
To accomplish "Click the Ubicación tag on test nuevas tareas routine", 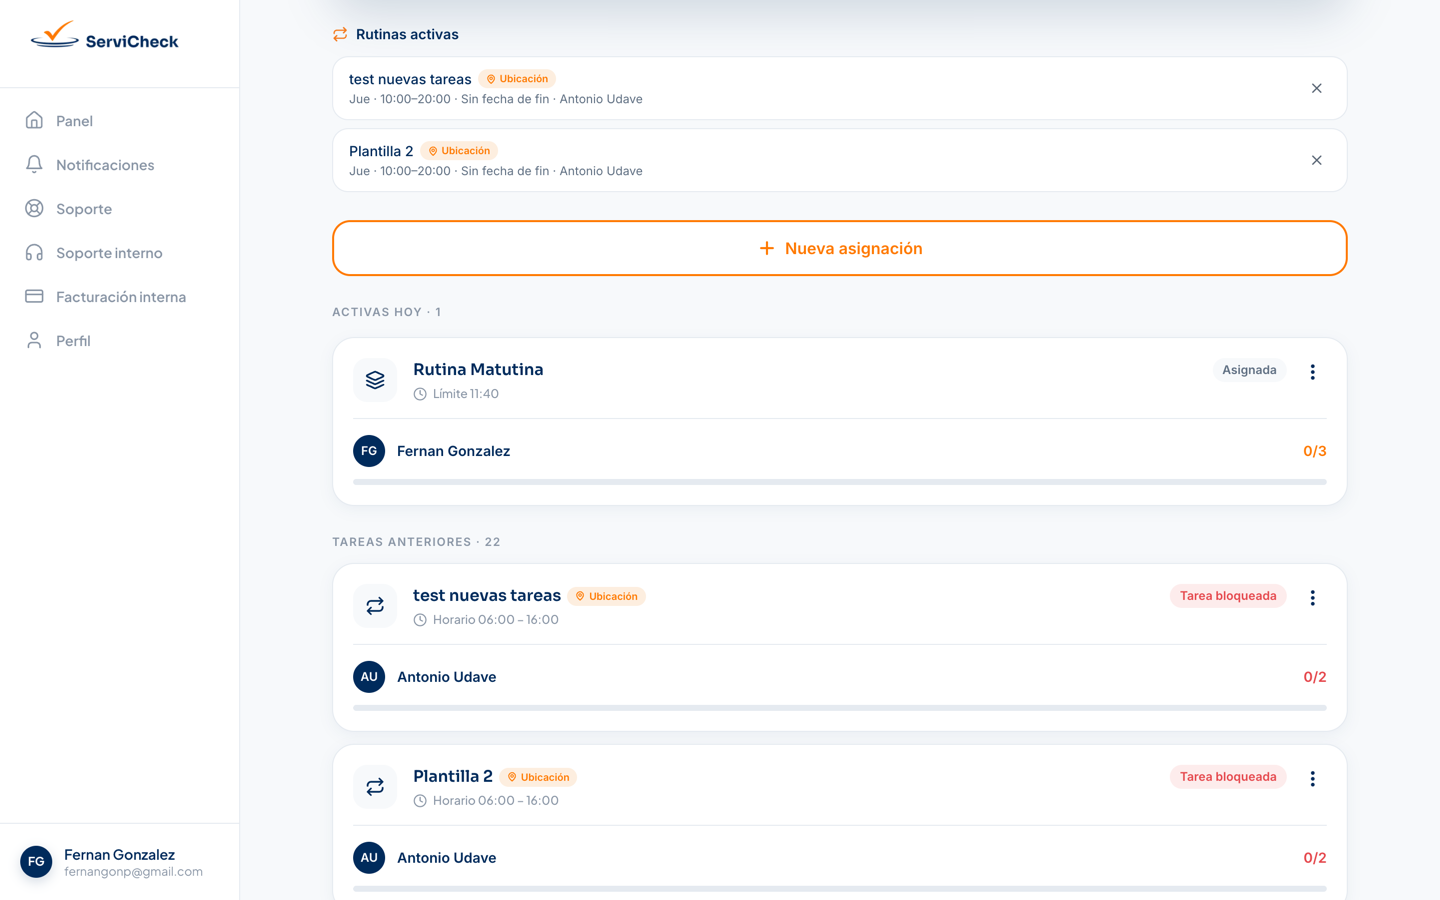I will point(517,79).
